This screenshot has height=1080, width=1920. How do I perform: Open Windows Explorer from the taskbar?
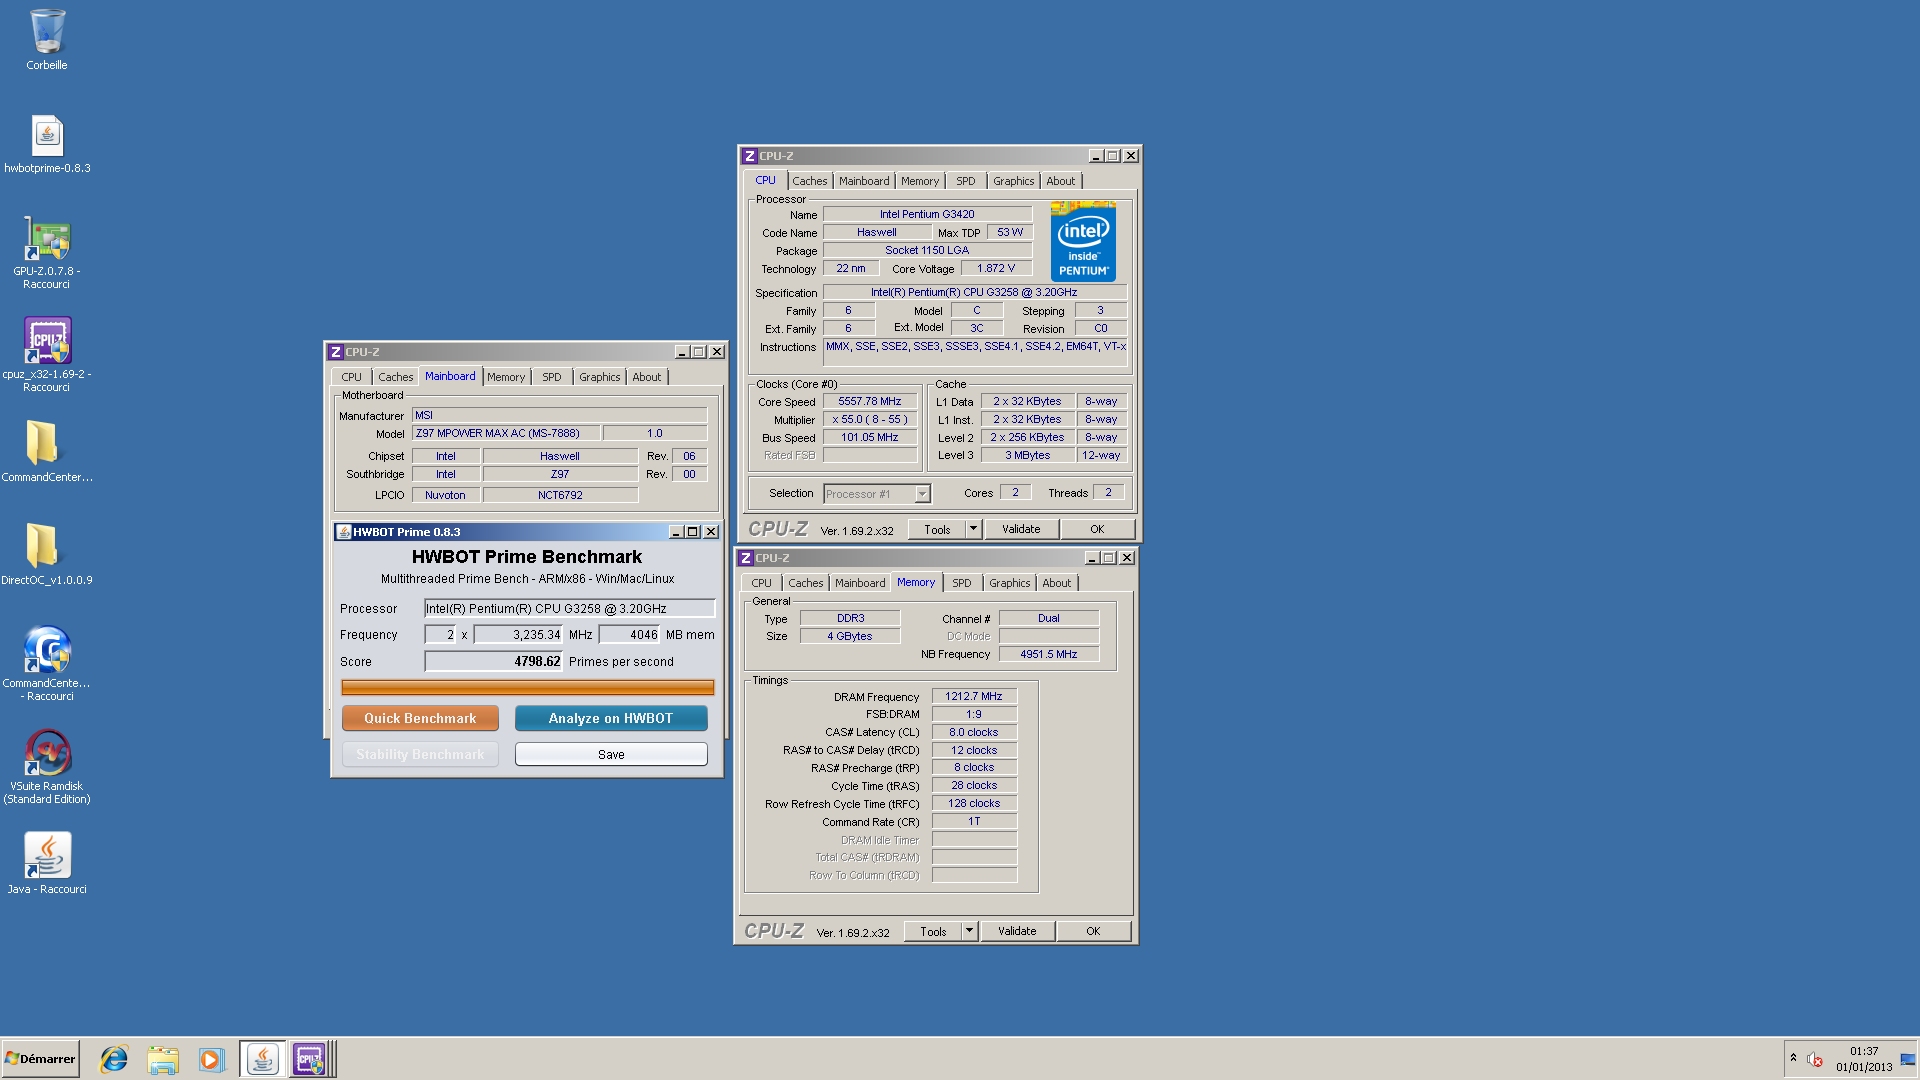(x=162, y=1059)
